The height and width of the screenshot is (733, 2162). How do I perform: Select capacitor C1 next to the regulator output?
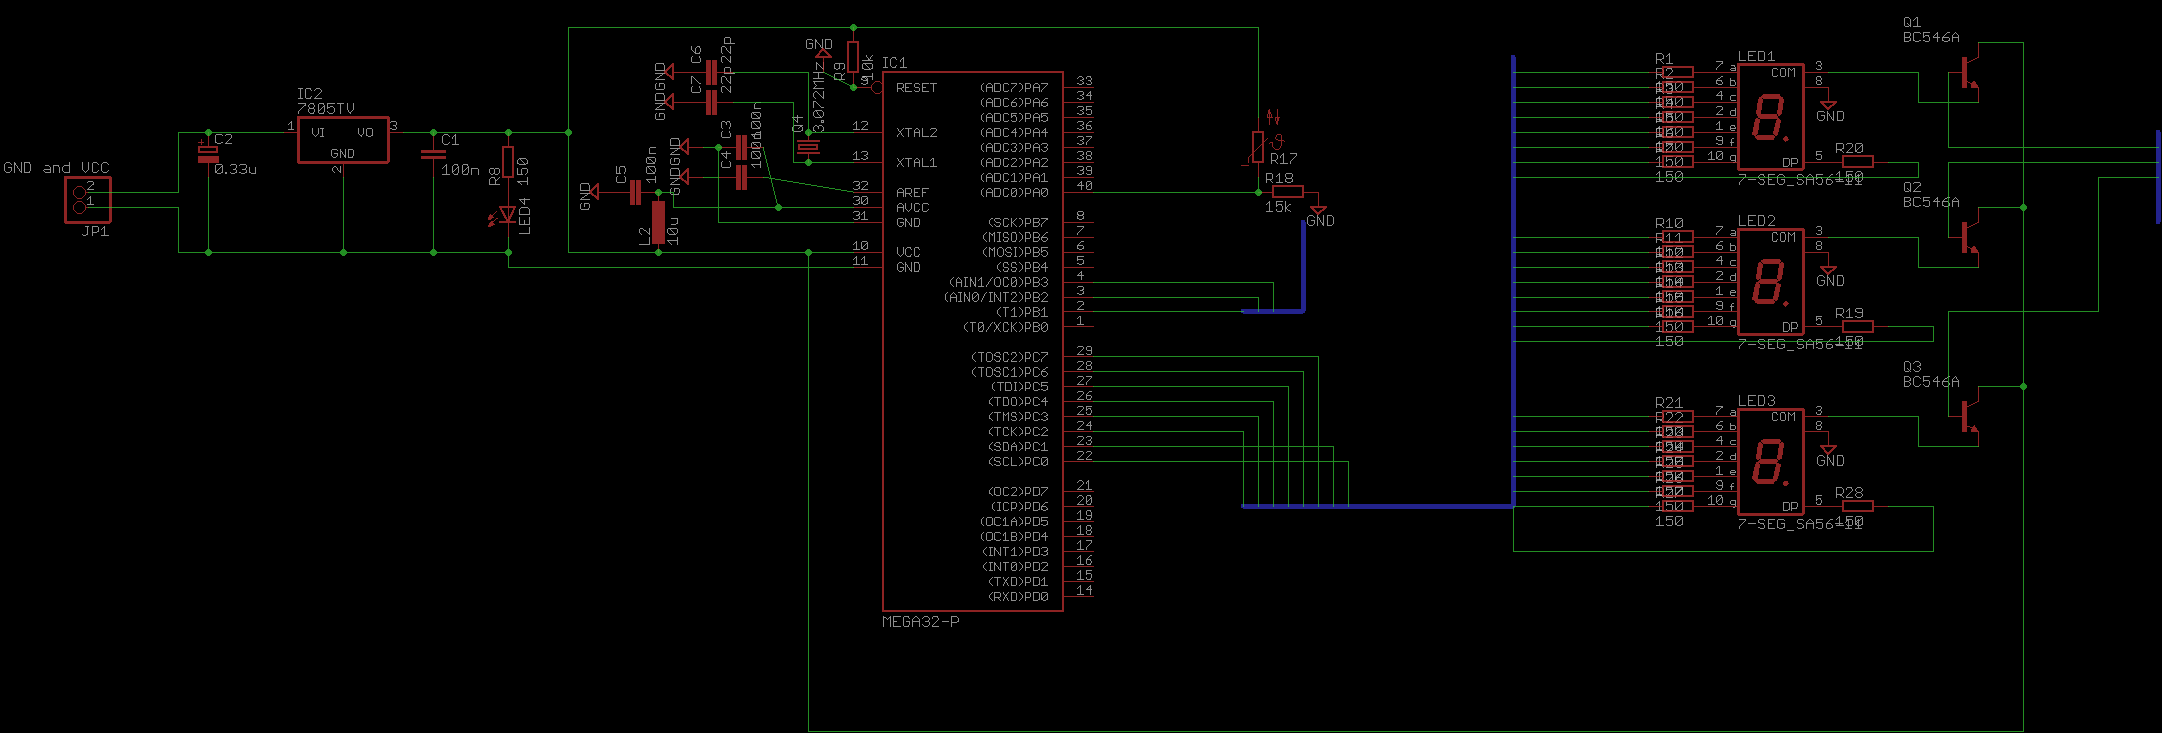tap(433, 154)
